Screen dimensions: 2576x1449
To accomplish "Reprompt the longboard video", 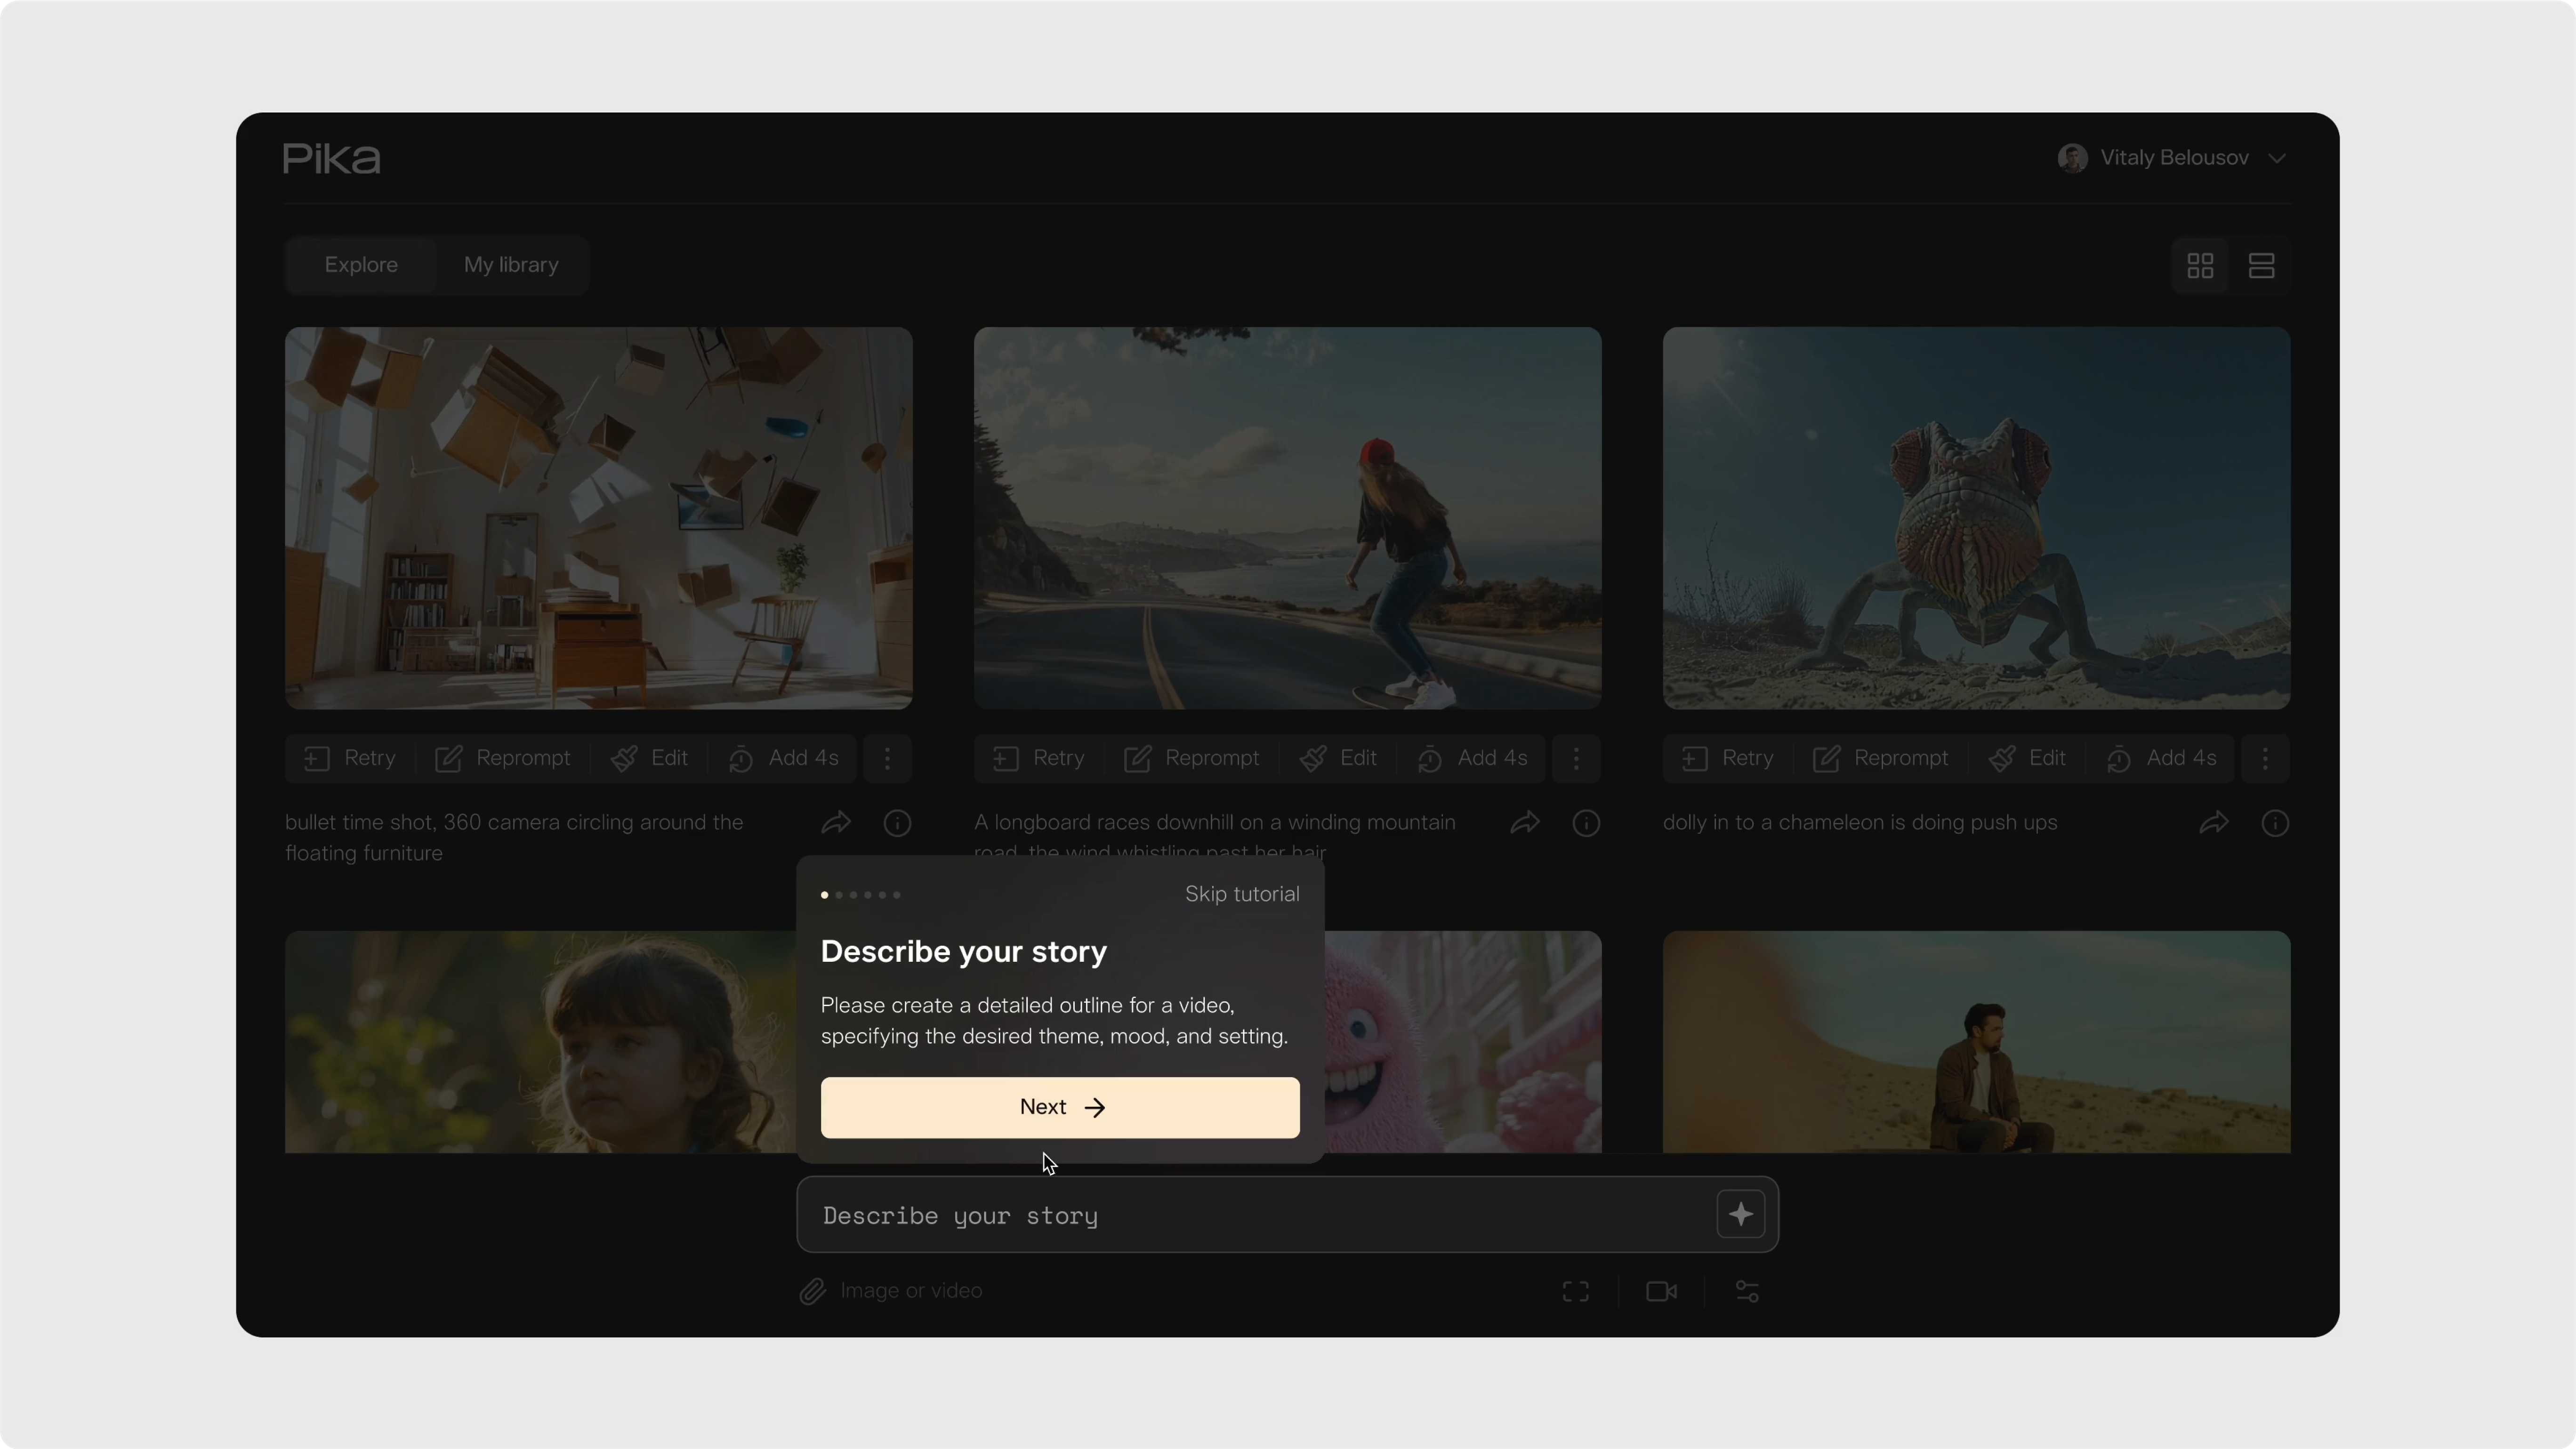I will 1192,758.
